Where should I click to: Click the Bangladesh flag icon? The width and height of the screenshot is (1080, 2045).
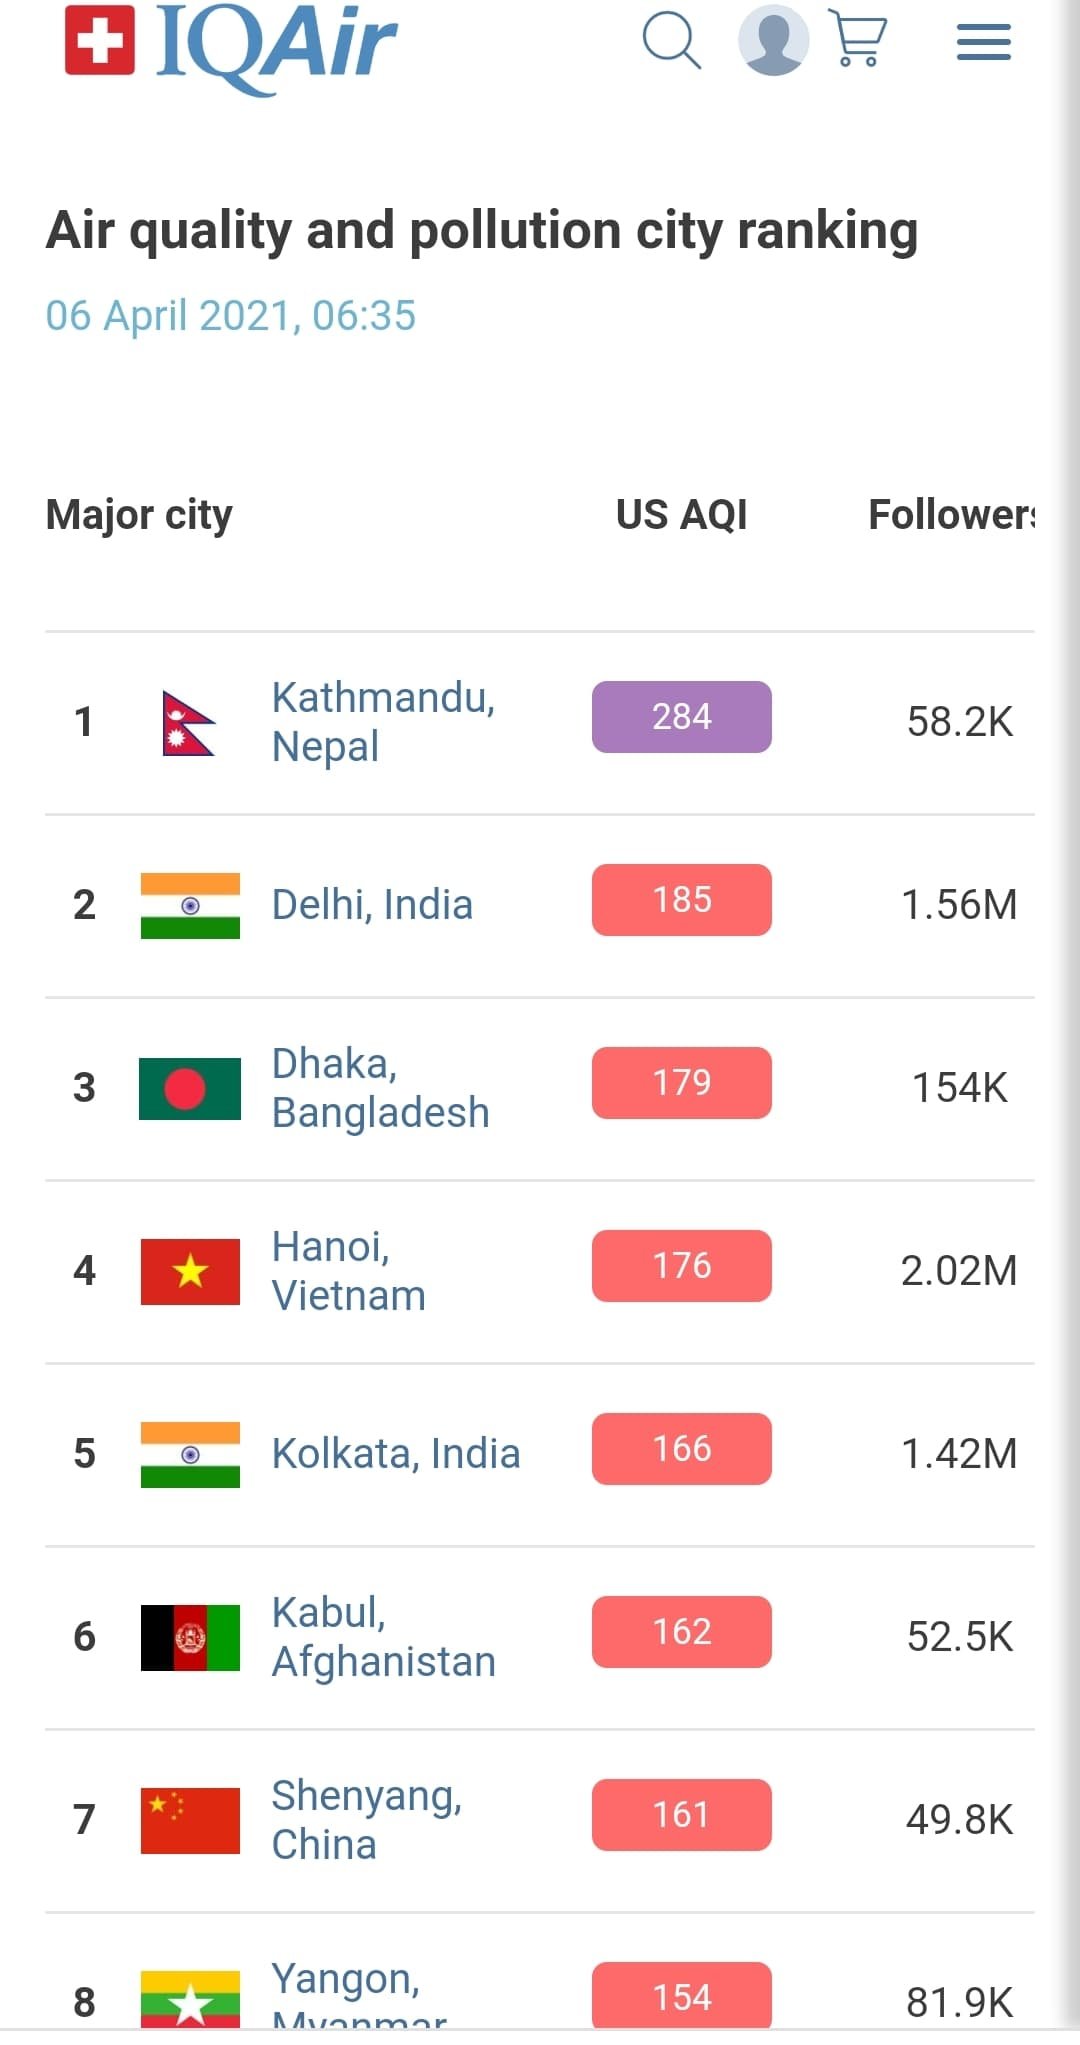point(190,1088)
